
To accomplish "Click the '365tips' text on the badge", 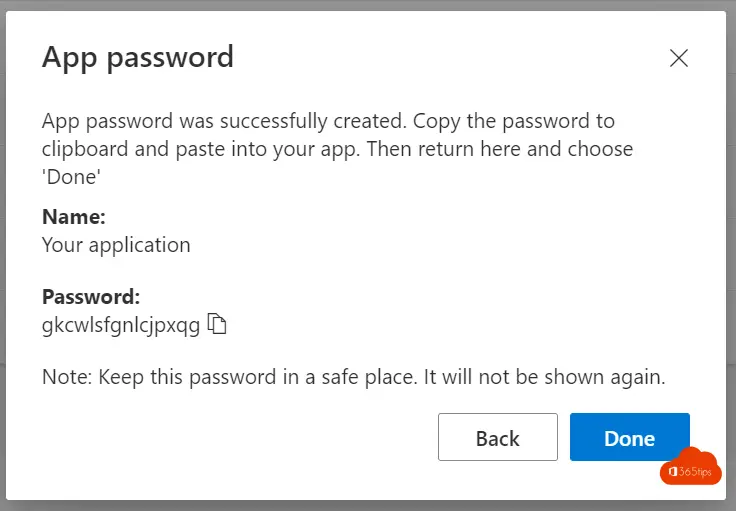I will 695,472.
